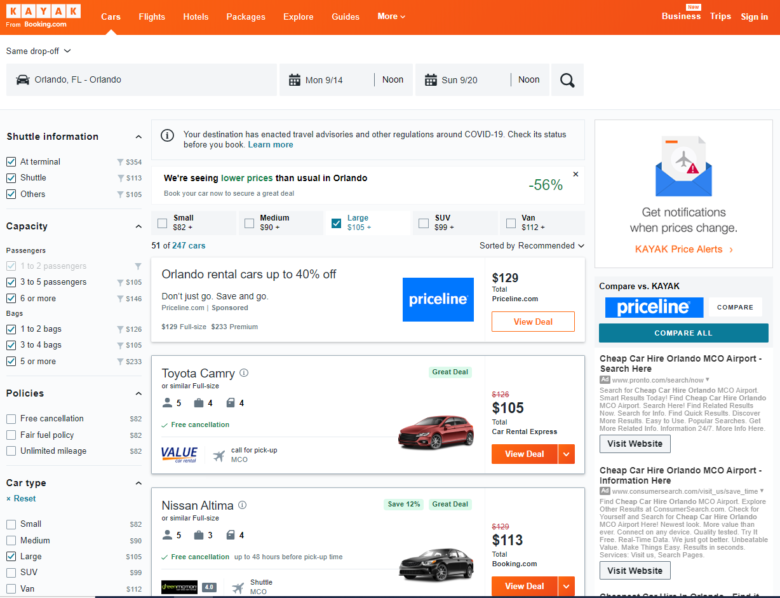Viewport: 780px width, 598px height.
Task: Click filter icon for 1 to 2 bags
Action: (120, 329)
